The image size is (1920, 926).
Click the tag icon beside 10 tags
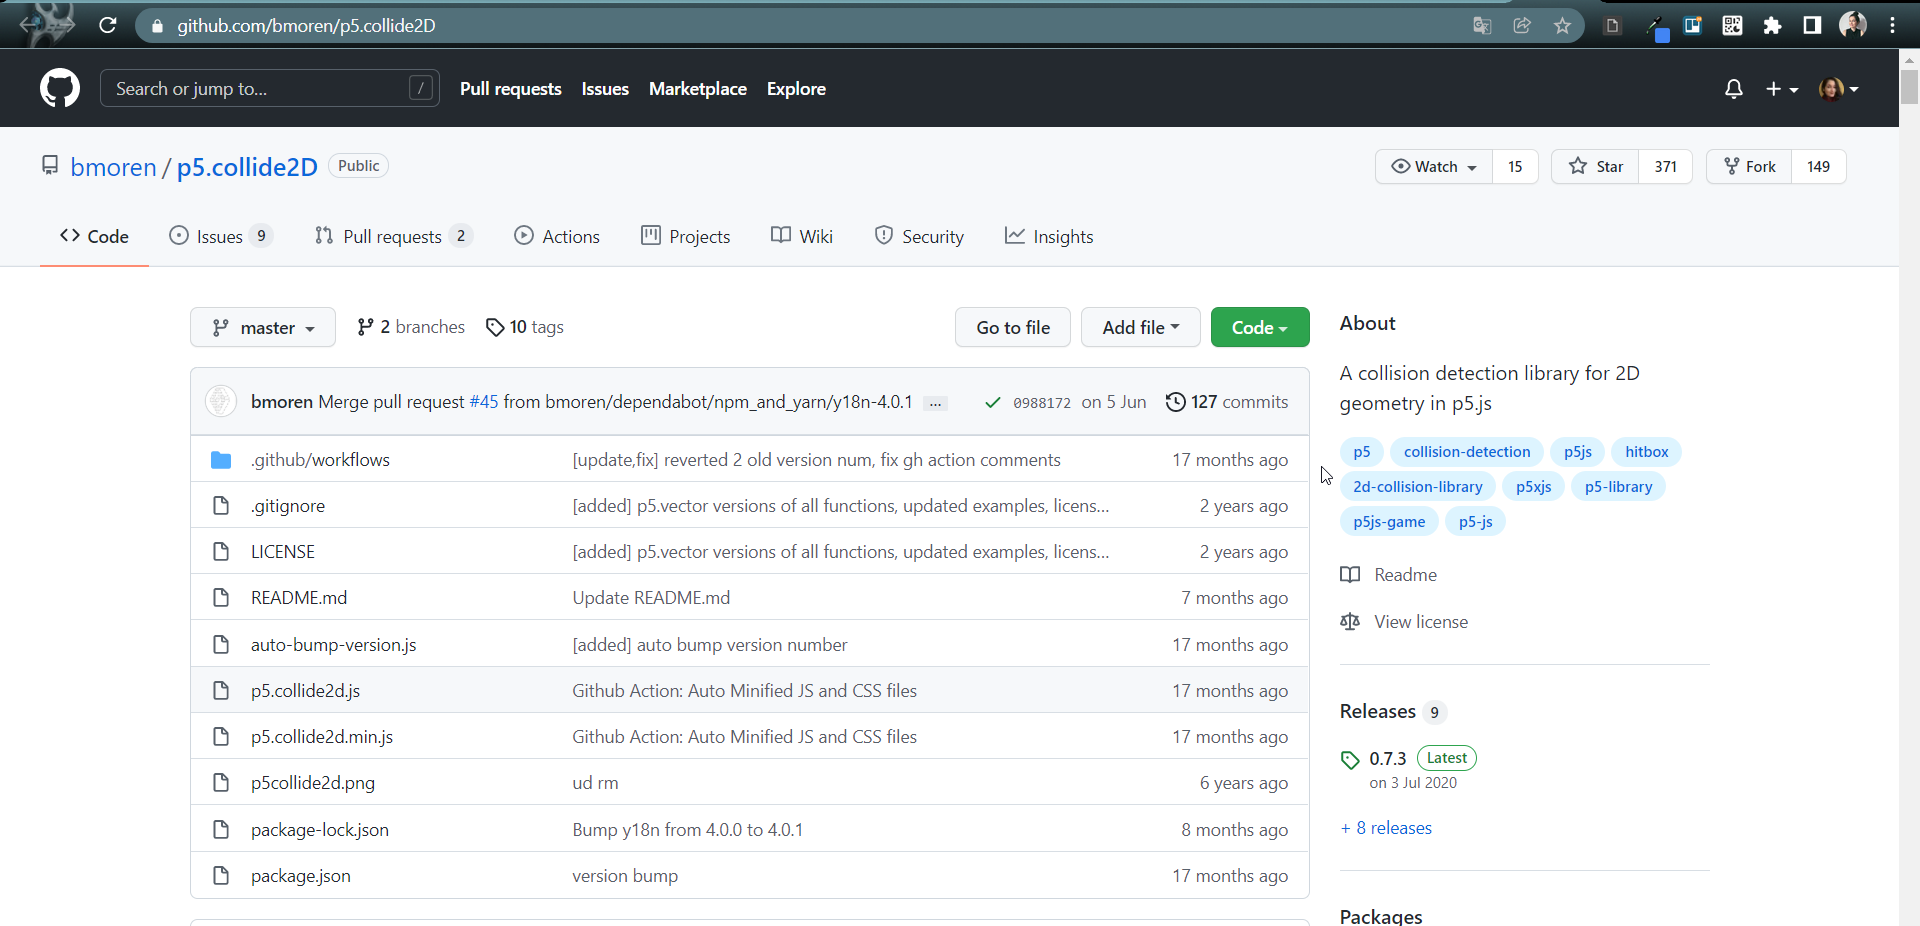pyautogui.click(x=495, y=328)
